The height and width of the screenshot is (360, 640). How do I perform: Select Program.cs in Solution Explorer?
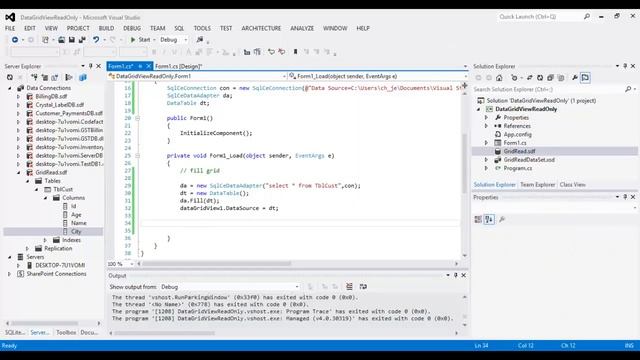(x=518, y=168)
